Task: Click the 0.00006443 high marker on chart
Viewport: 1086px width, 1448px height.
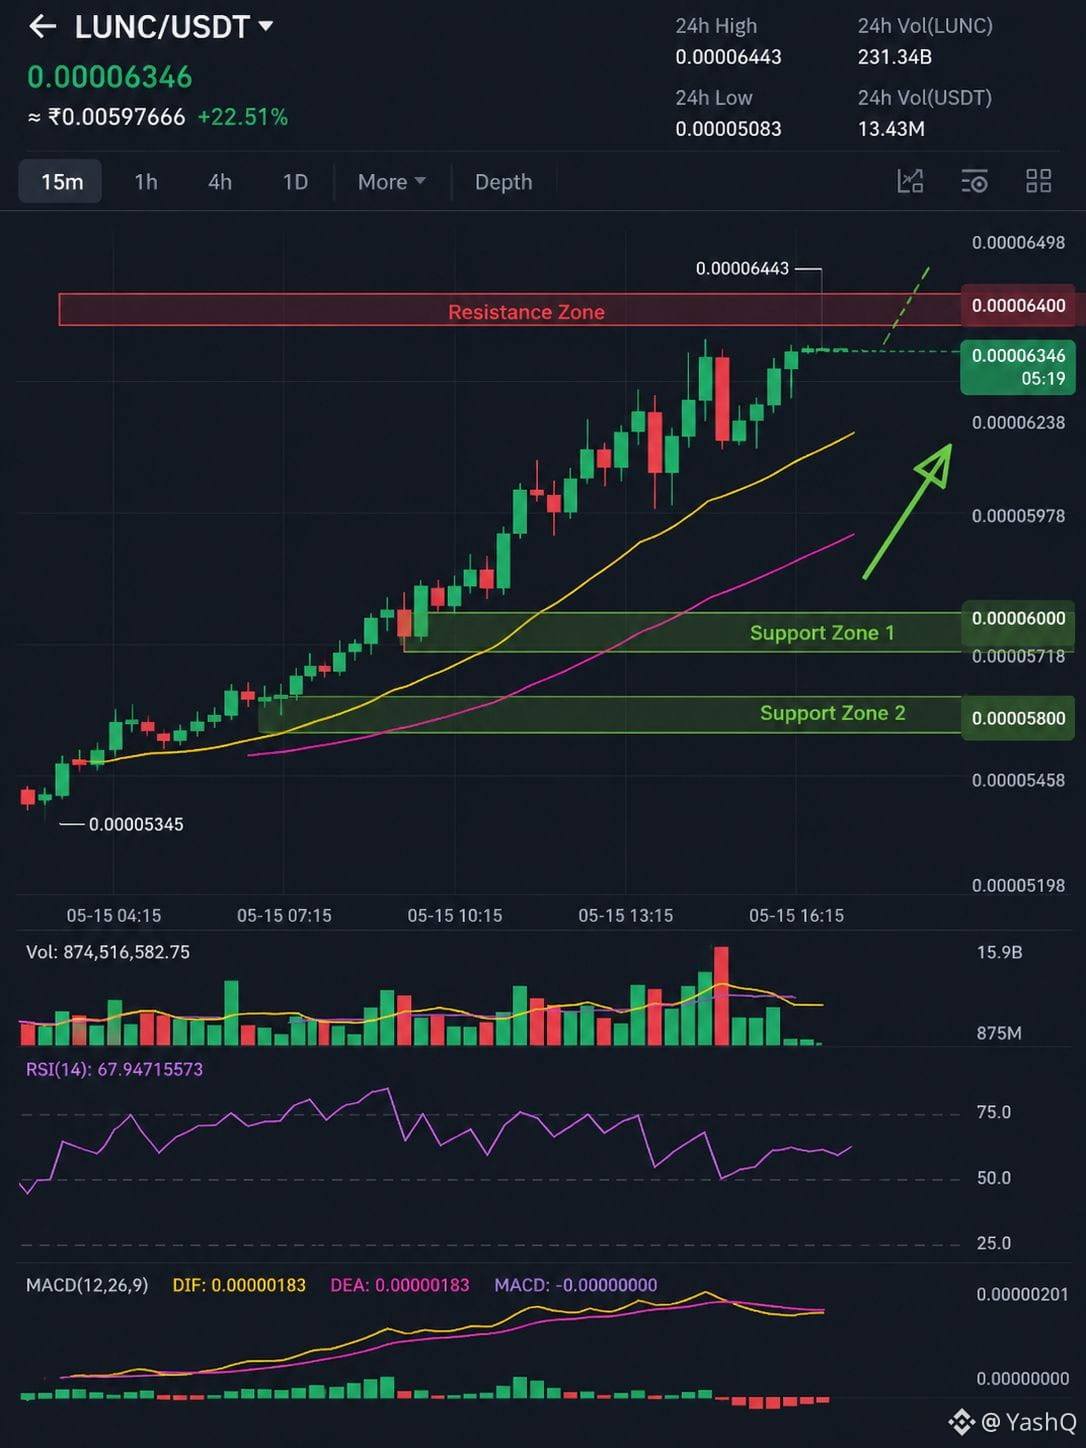Action: 742,269
